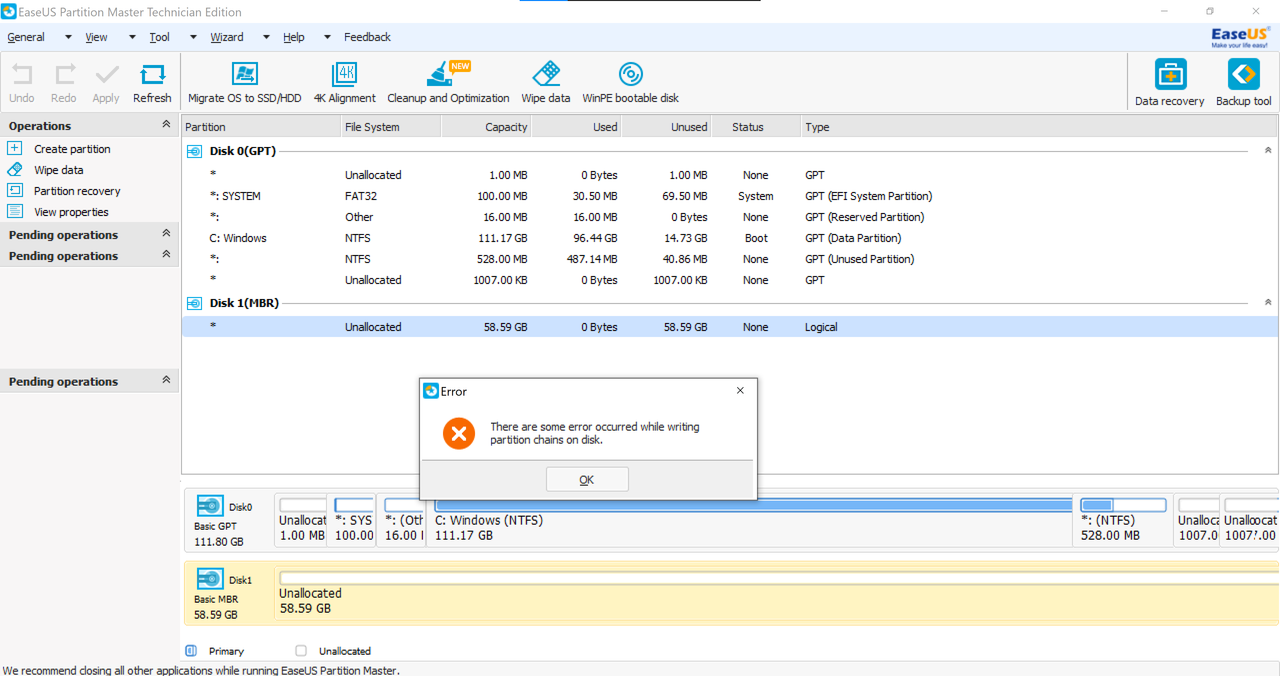The height and width of the screenshot is (676, 1280).
Task: Choose Create partition in Operations panel
Action: [x=72, y=149]
